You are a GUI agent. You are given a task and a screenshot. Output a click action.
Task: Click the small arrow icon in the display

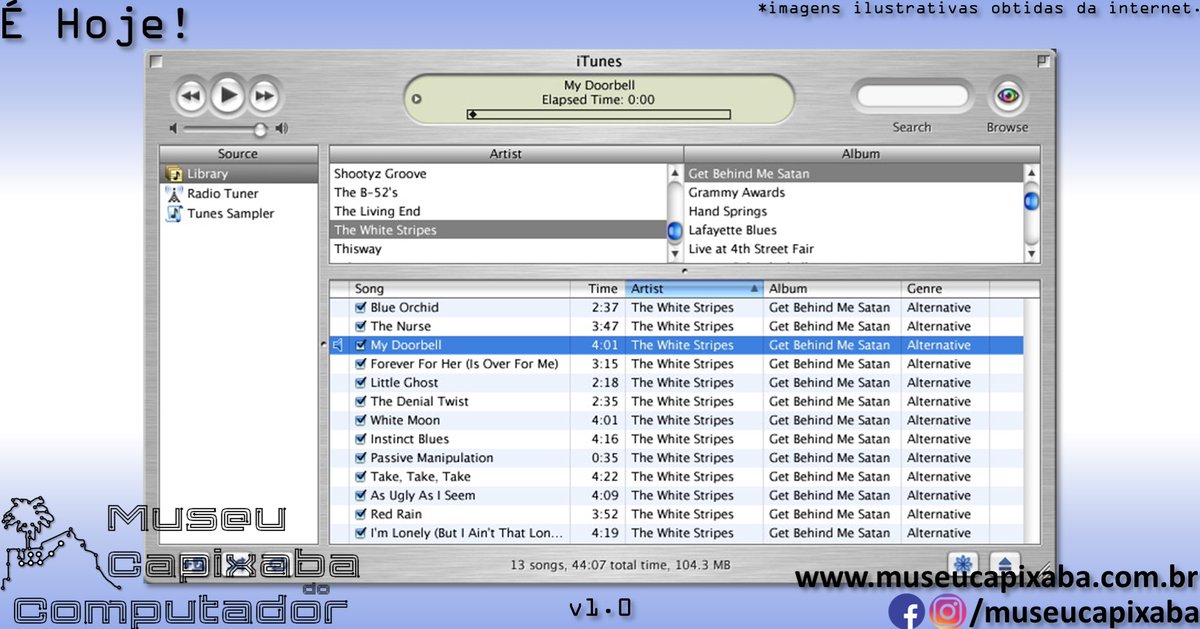tap(417, 99)
